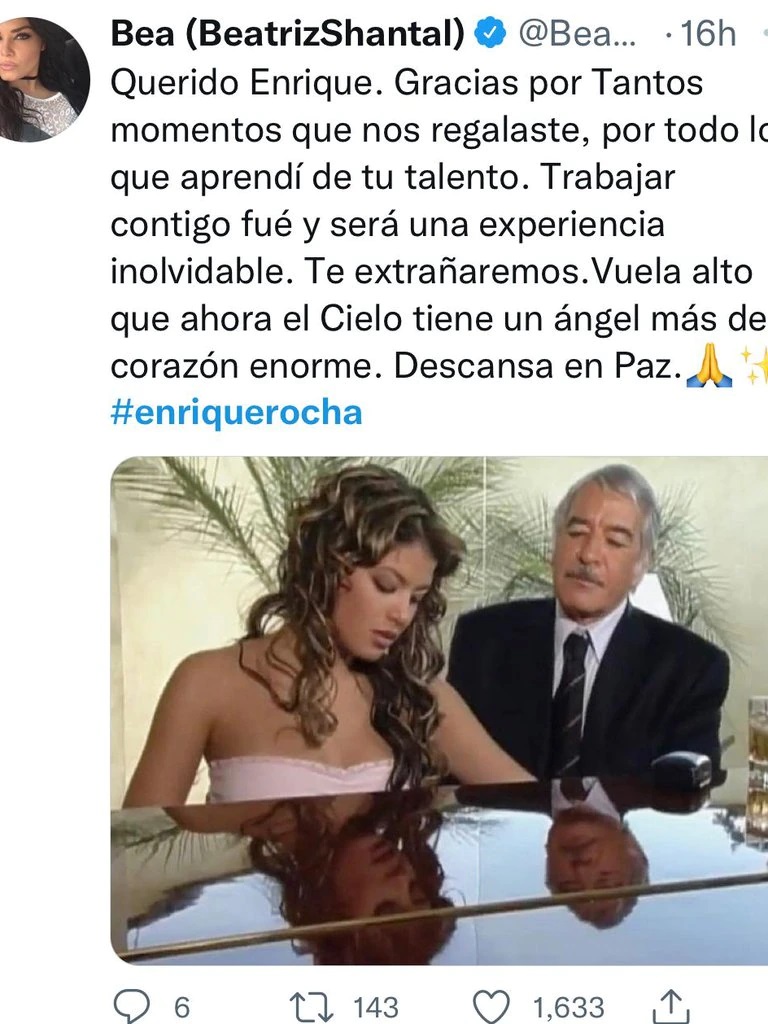Tap the reply speech bubble icon
The image size is (768, 1024).
(131, 1006)
